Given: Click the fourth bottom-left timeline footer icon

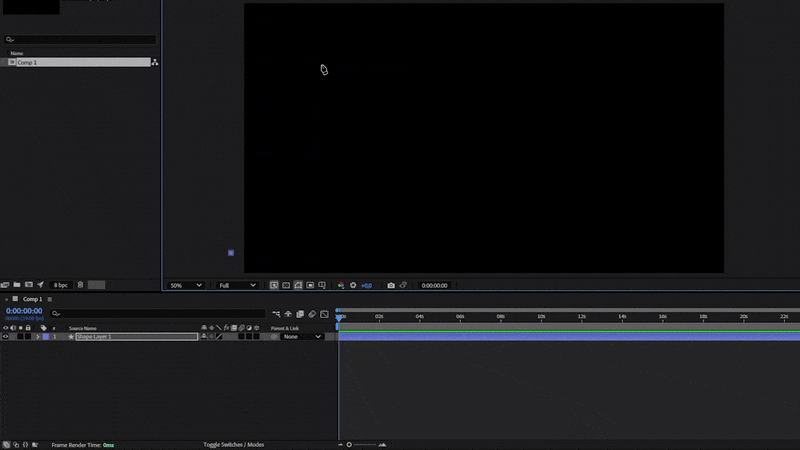Looking at the screenshot, I should click(35, 445).
